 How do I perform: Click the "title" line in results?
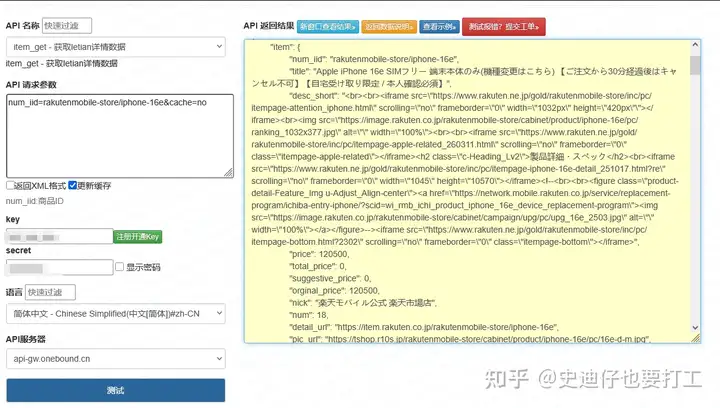click(464, 78)
